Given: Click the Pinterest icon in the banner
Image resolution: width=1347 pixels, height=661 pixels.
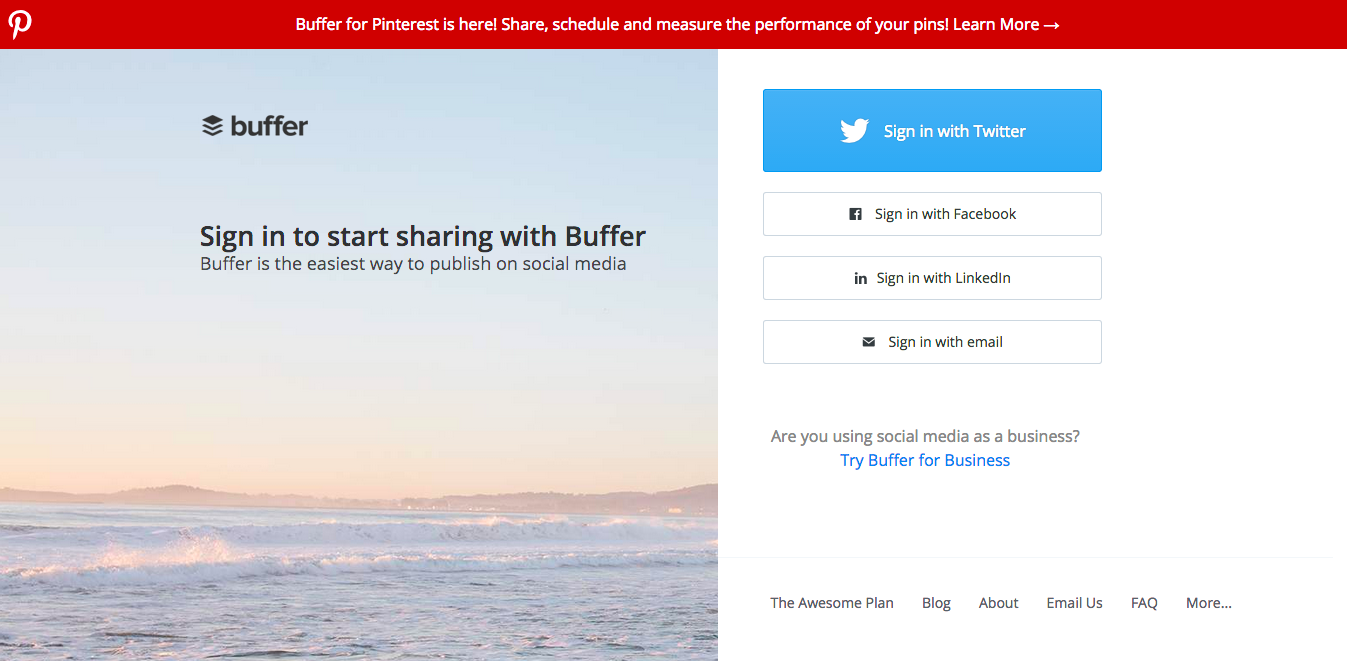Looking at the screenshot, I should click(20, 24).
